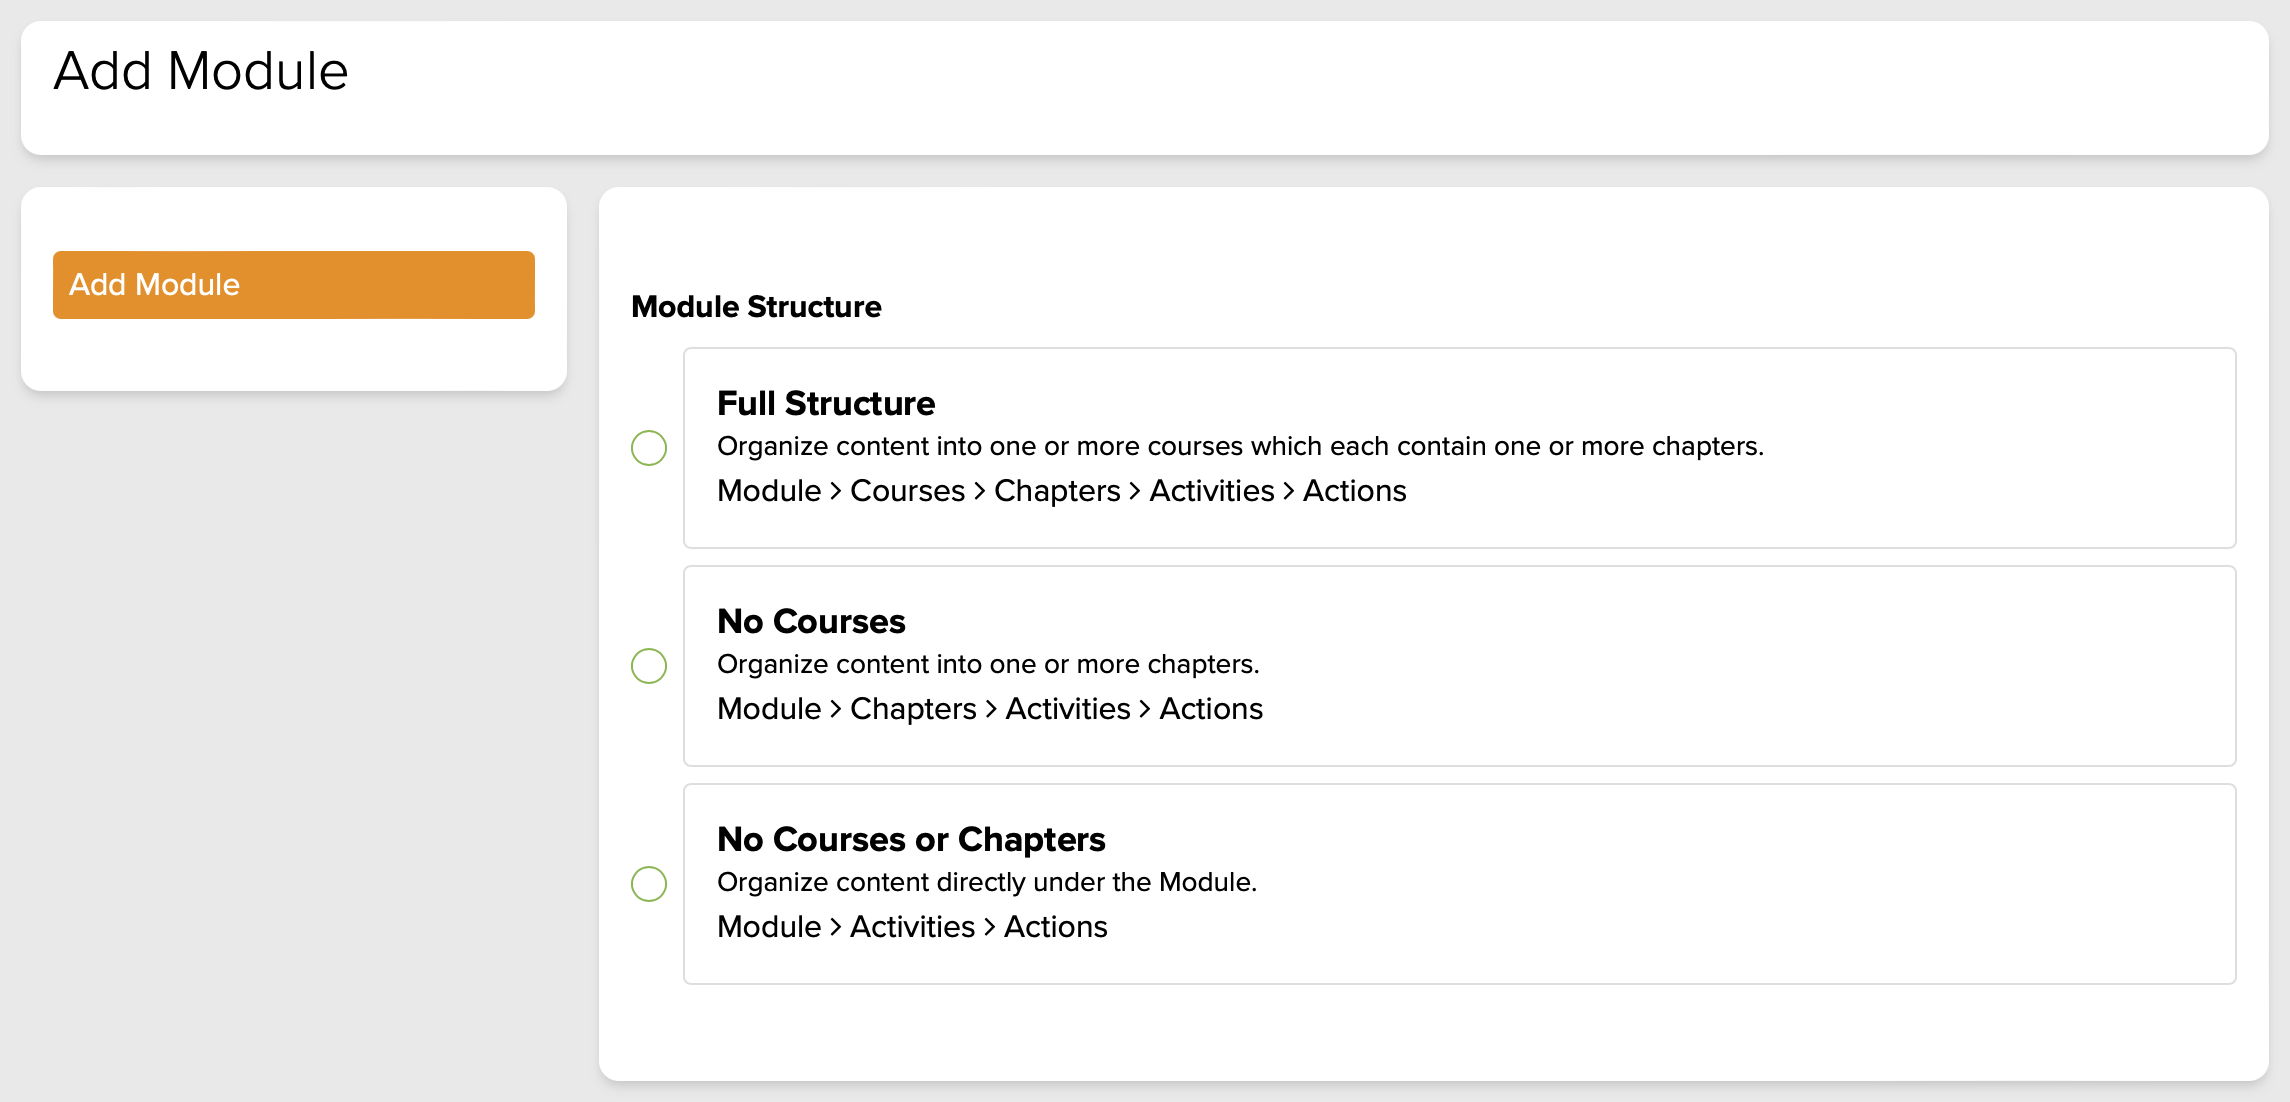Click the orange Add Module sidebar button
Screen dimensions: 2290x1102
click(x=293, y=285)
